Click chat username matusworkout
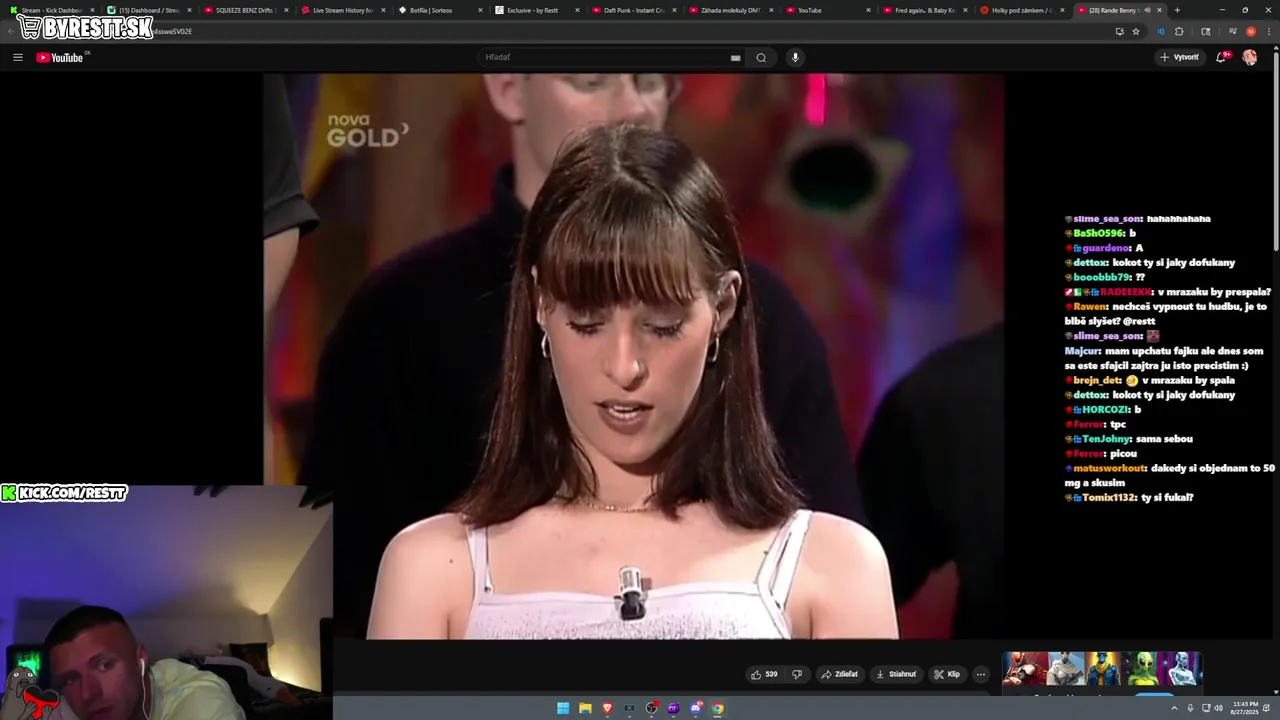Viewport: 1280px width, 720px height. point(1107,468)
